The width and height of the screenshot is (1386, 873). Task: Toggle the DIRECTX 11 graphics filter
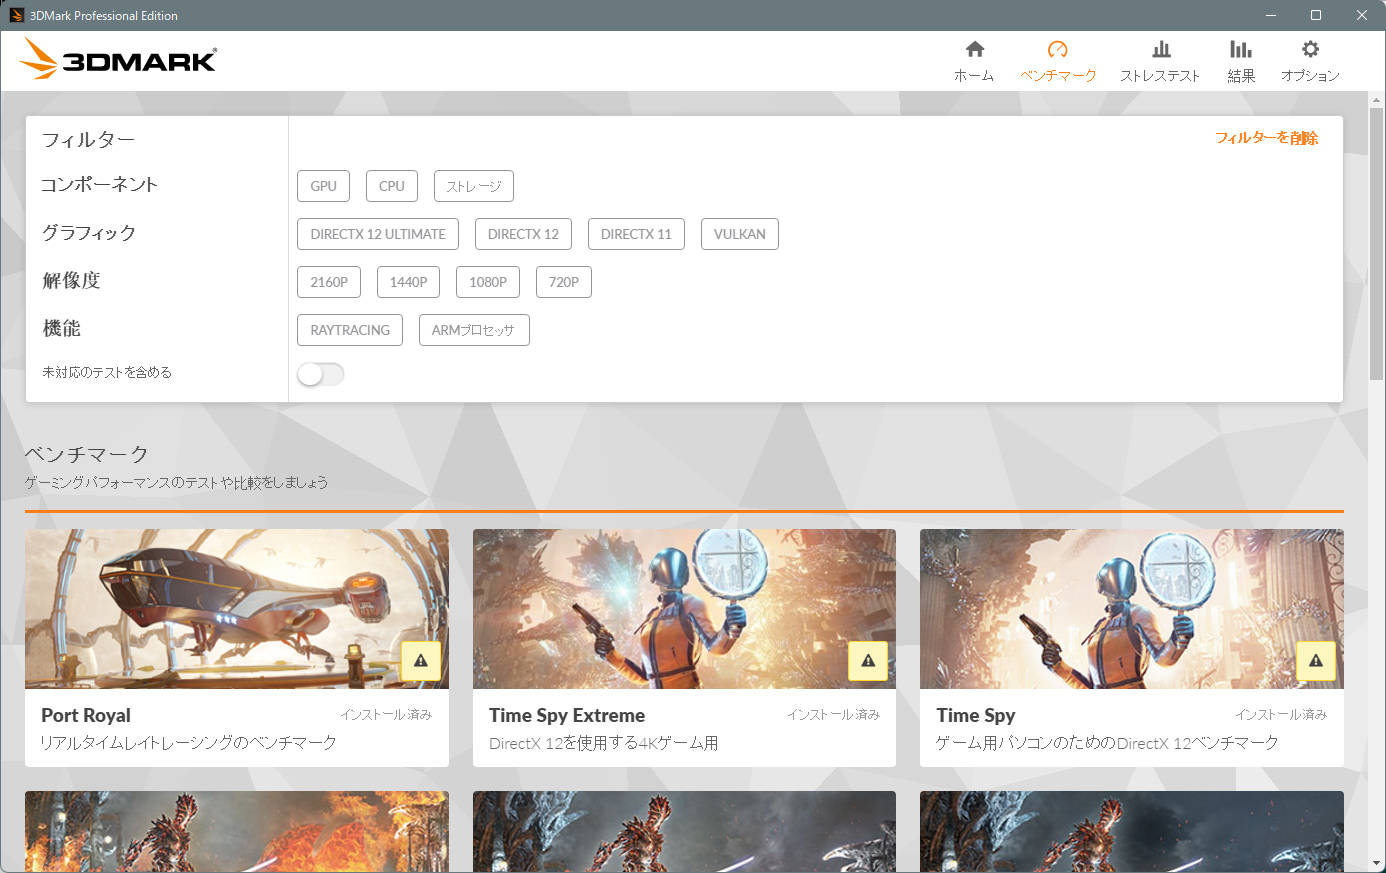[x=637, y=234]
